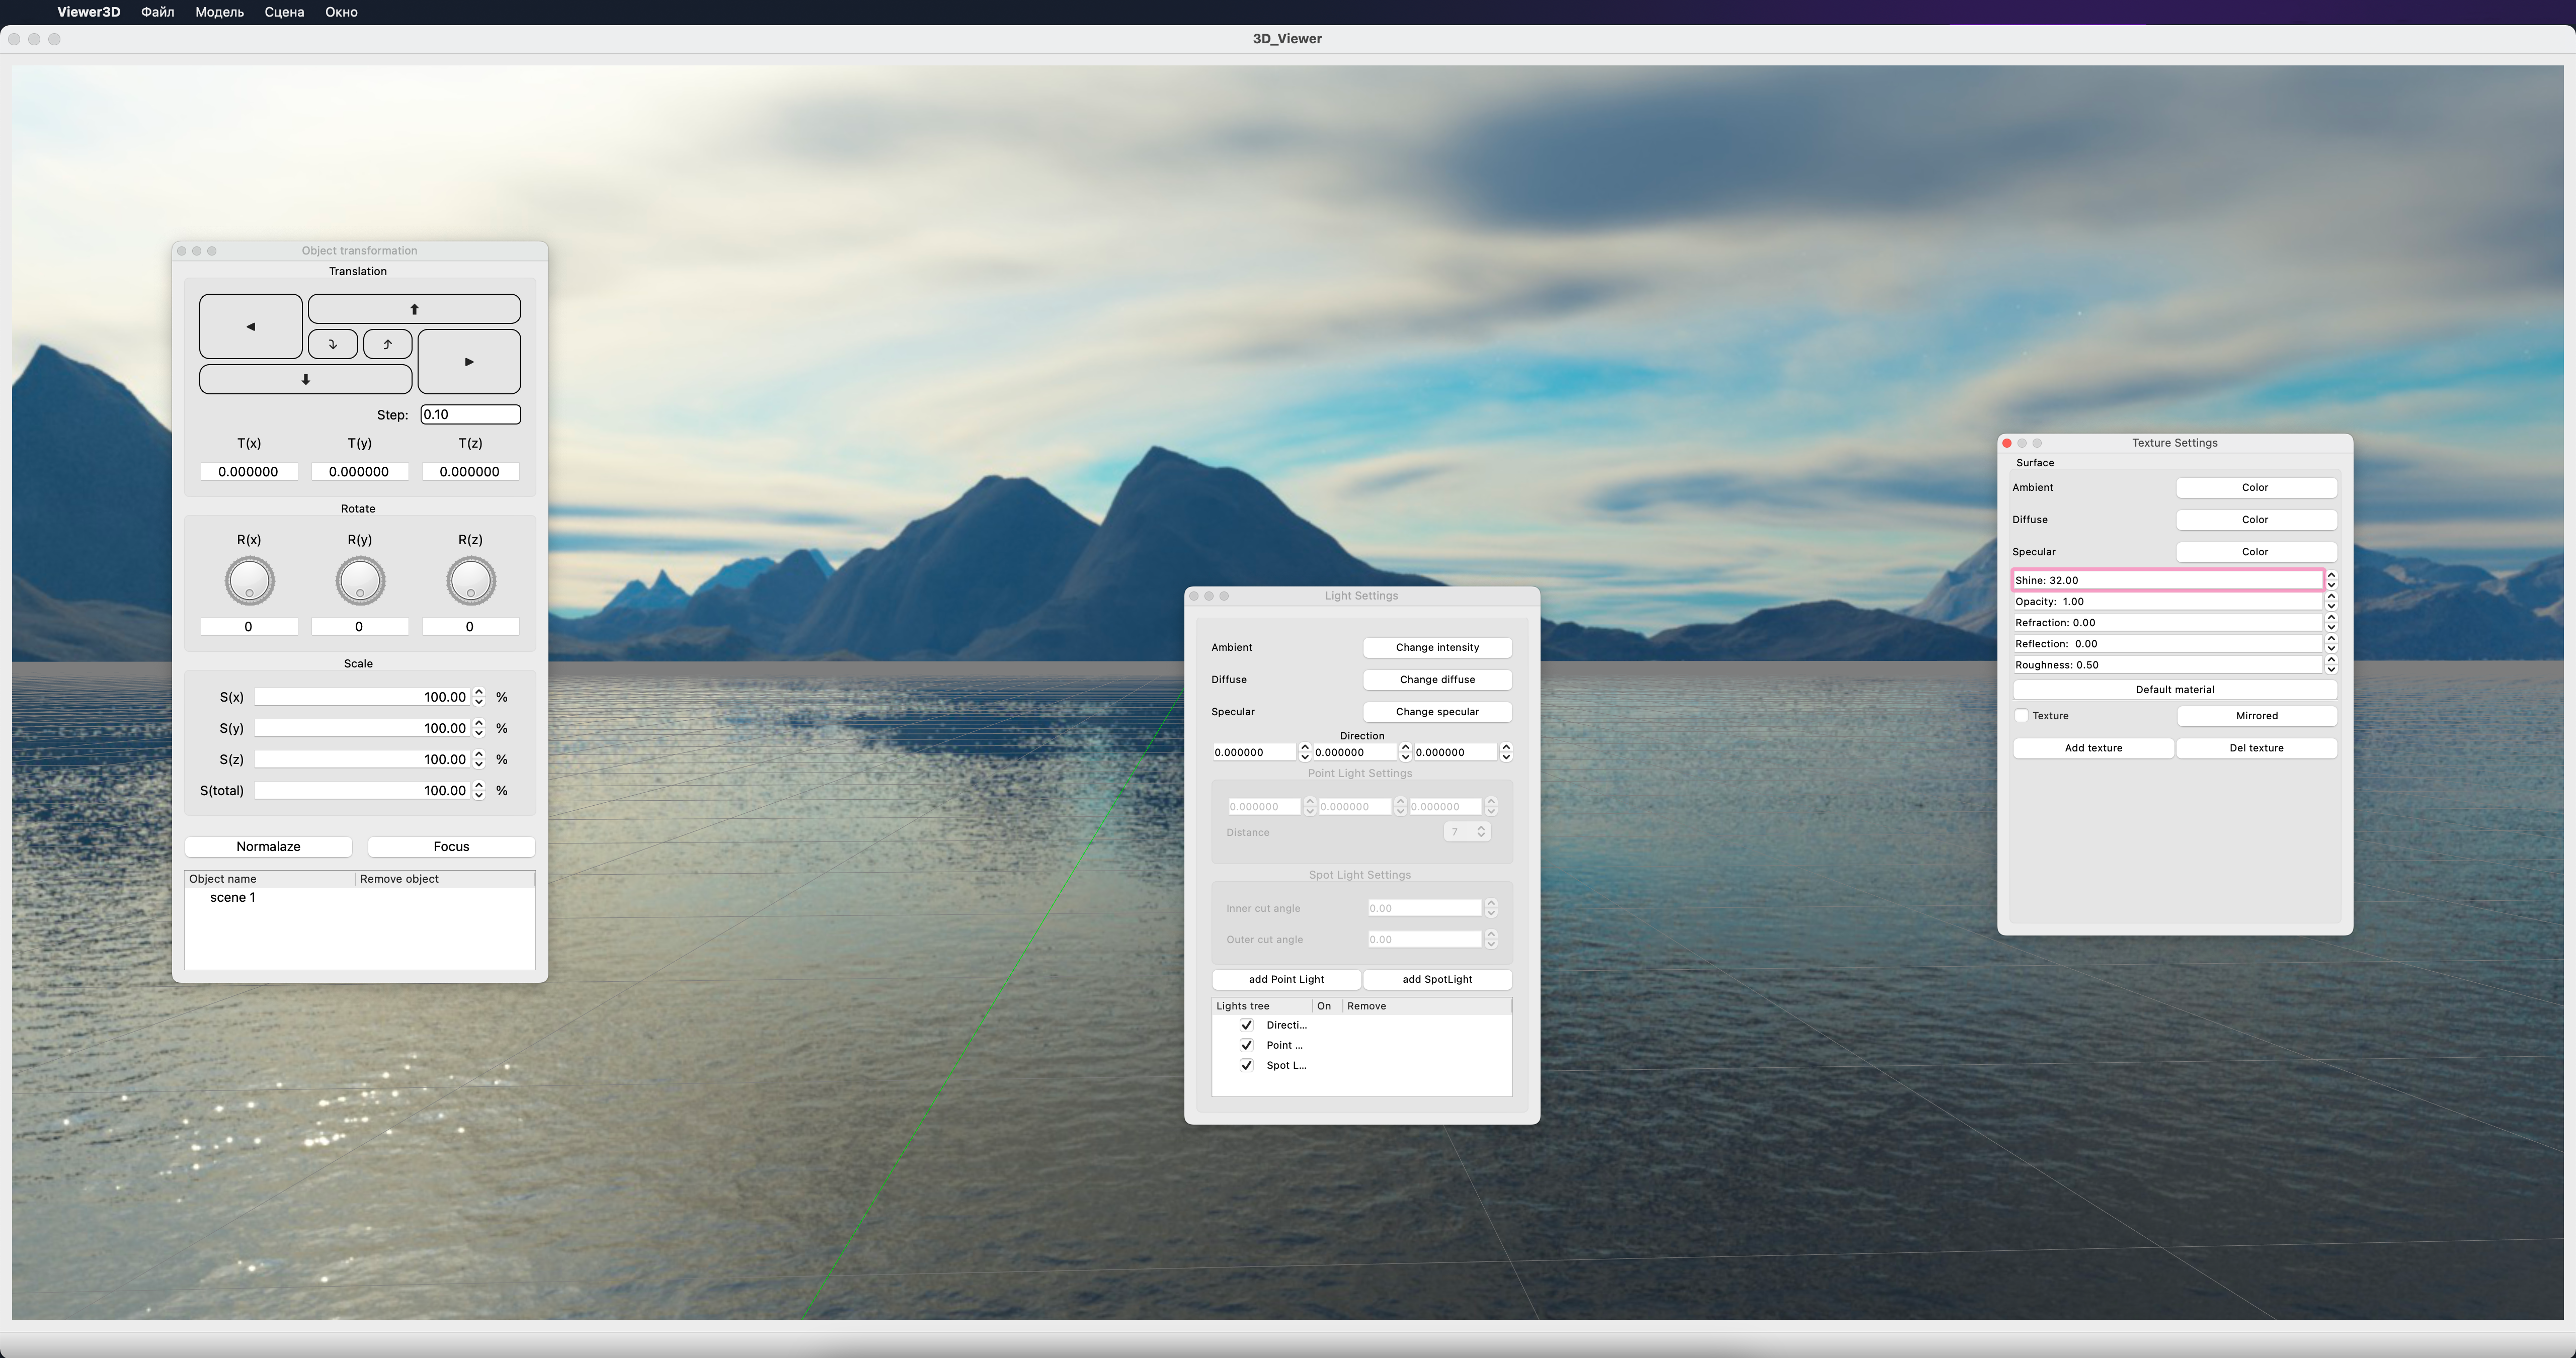The height and width of the screenshot is (1358, 2576).
Task: Click the curved down-right arrow translation button
Action: coord(333,344)
